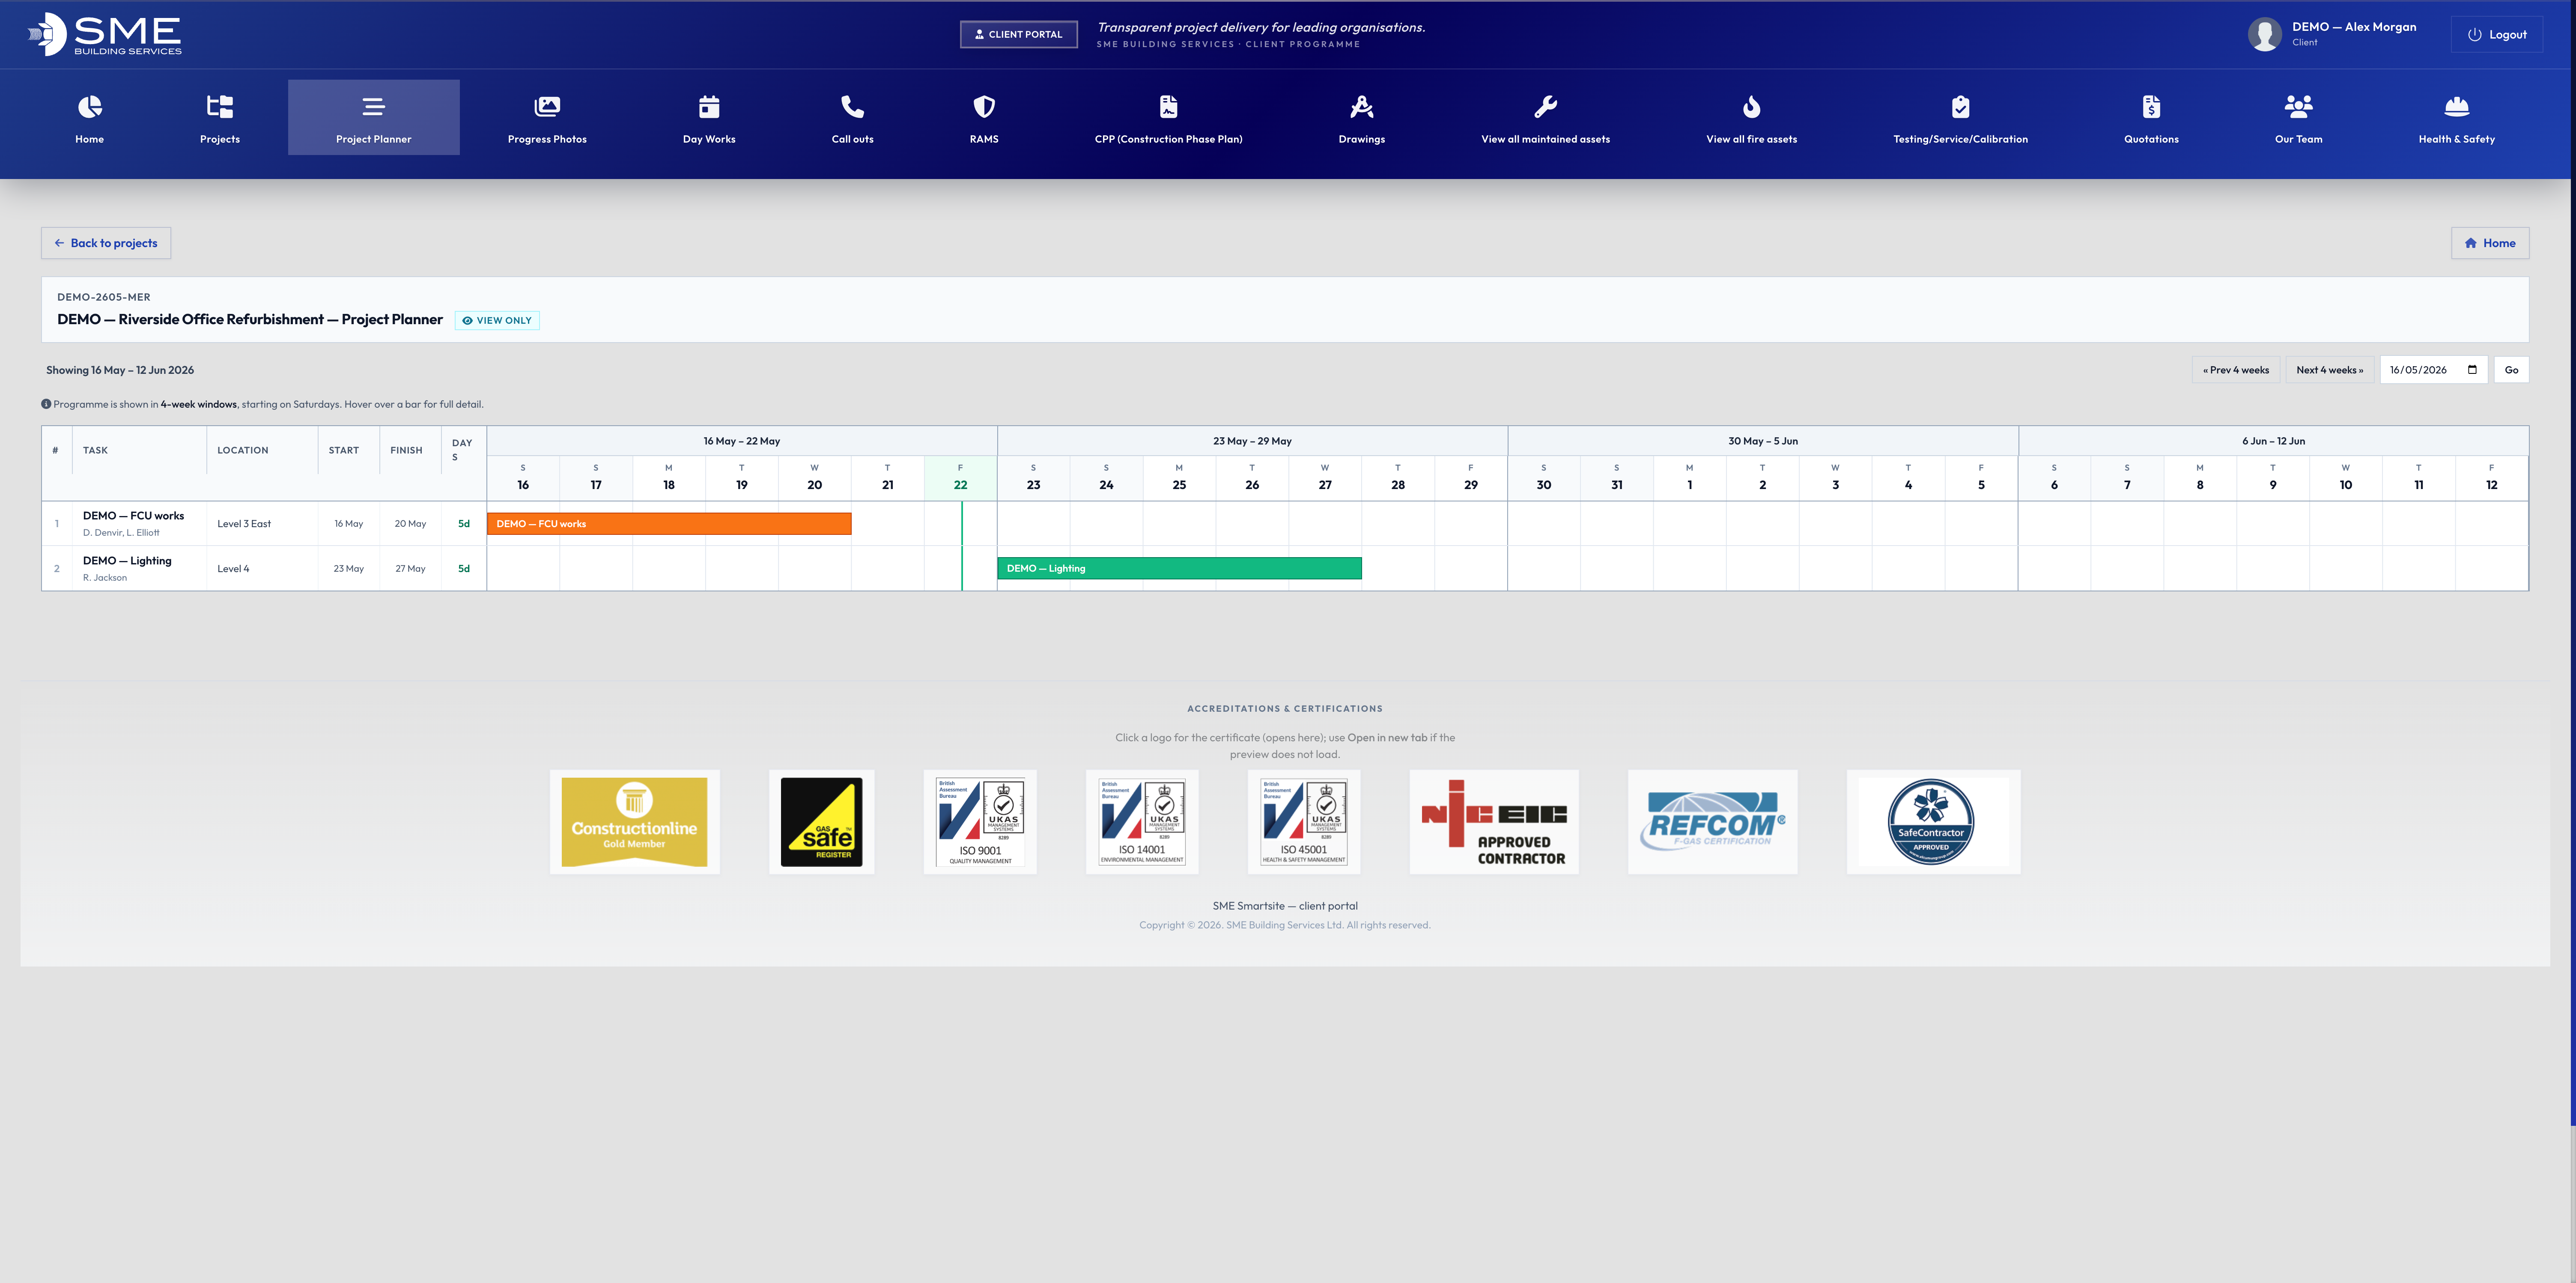Open the ISO 45001 certificate logo
The image size is (2576, 1283).
[x=1304, y=822]
